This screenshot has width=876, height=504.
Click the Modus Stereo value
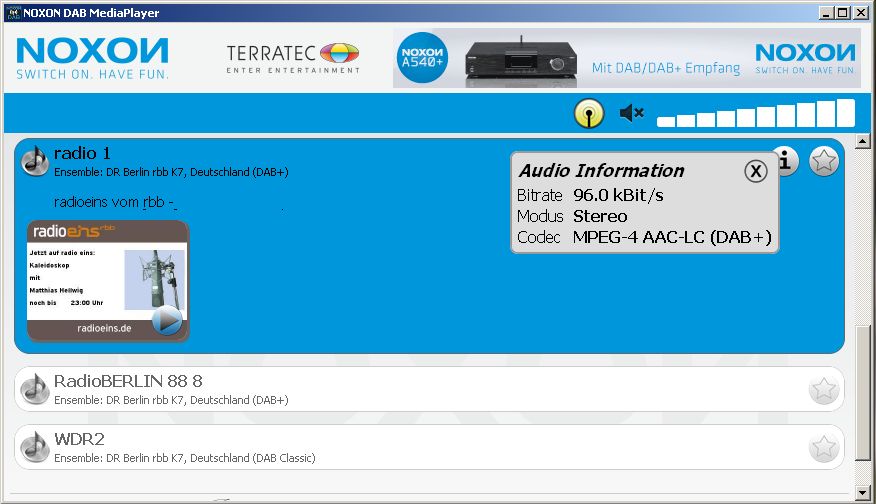[x=600, y=216]
